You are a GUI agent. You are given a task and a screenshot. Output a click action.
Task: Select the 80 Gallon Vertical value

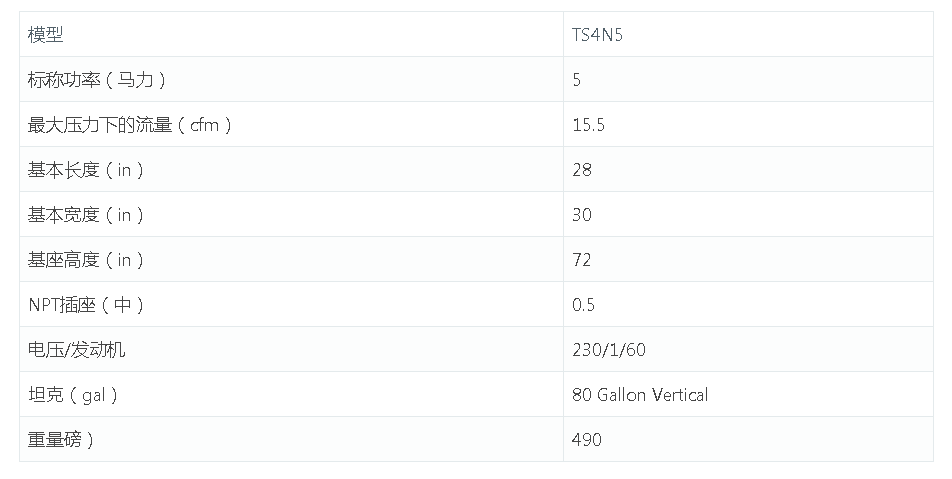tap(640, 394)
